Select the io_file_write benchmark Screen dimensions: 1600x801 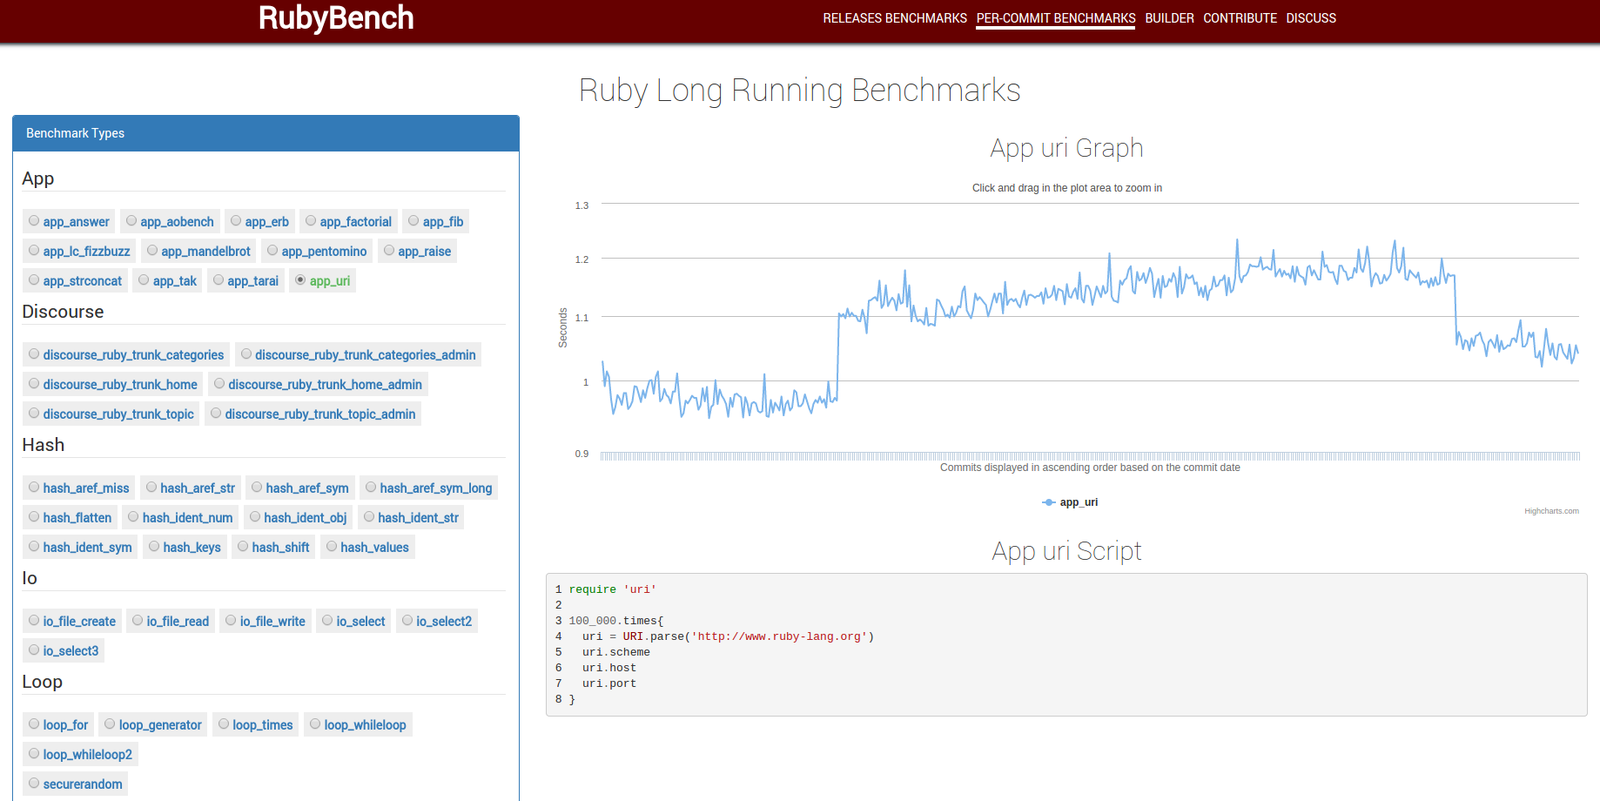point(265,621)
